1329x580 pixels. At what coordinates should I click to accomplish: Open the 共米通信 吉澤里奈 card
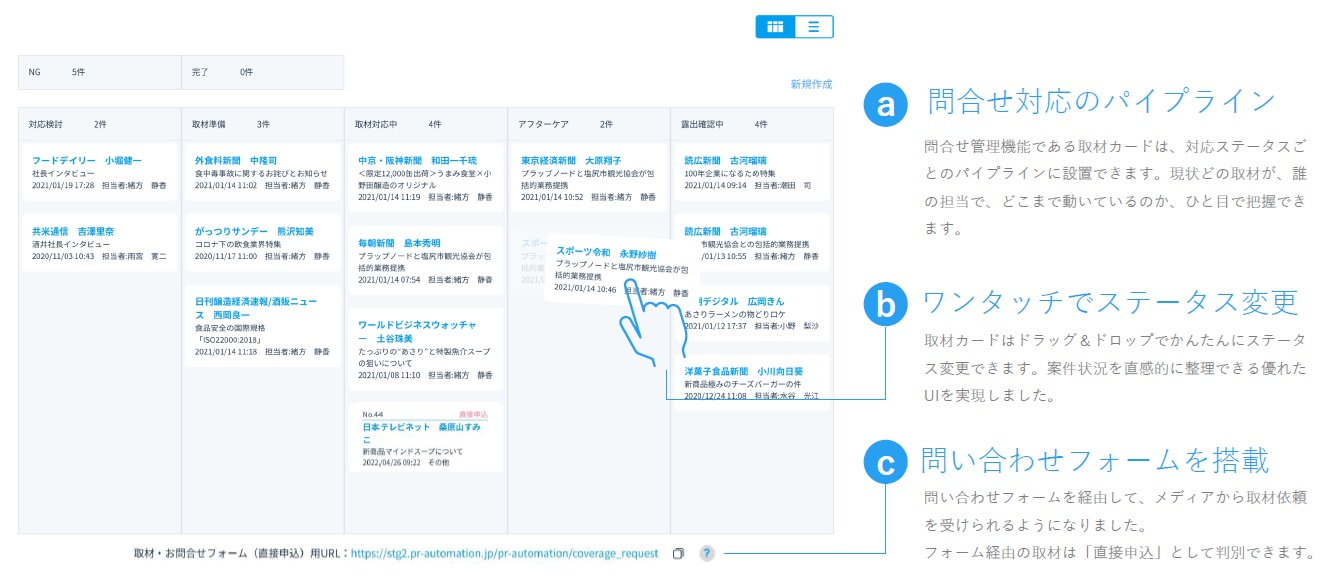coord(99,243)
